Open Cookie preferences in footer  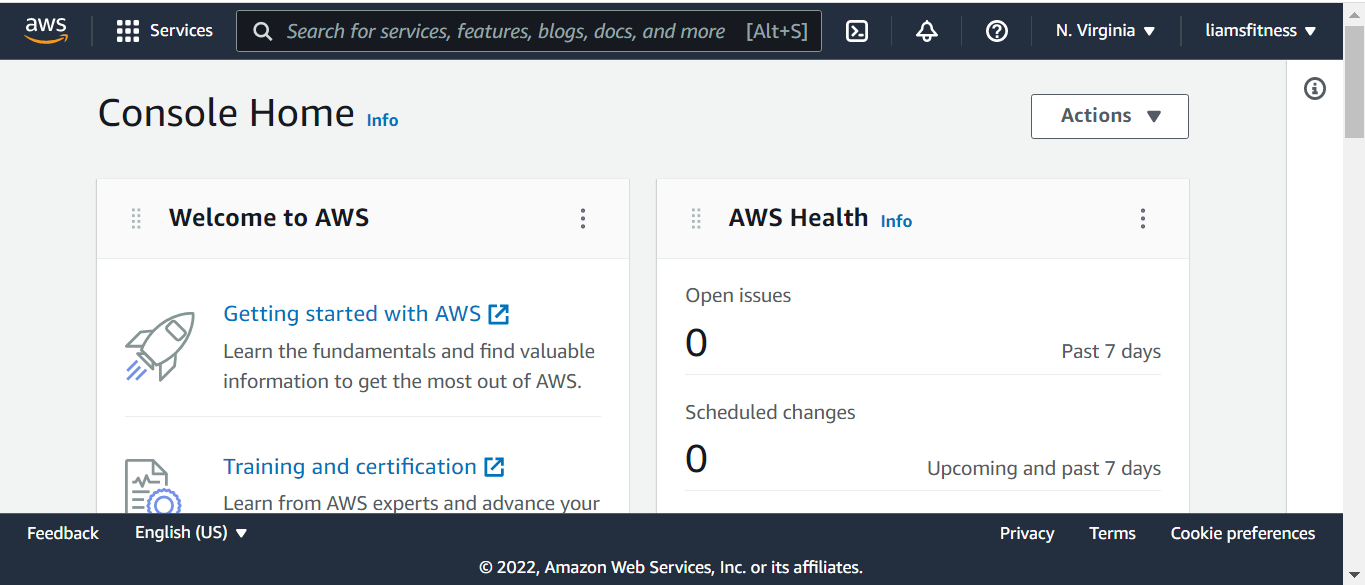click(1242, 533)
